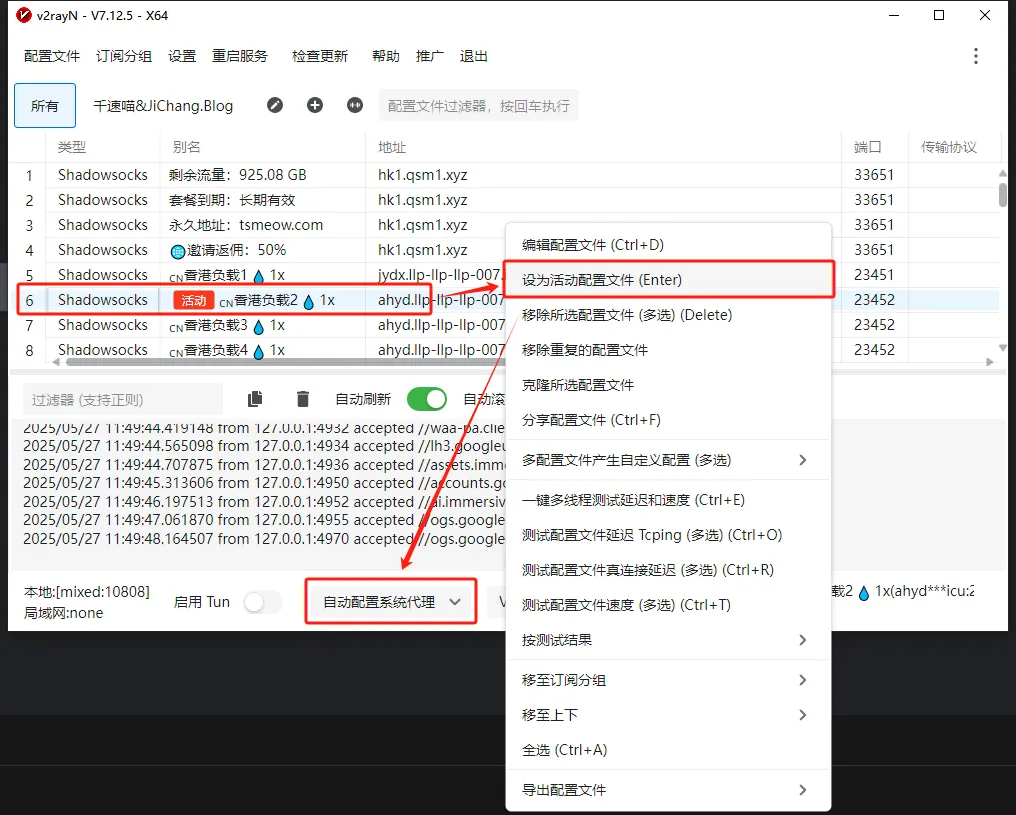Run 一键多线程测试延迟和速度 from the context menu
1016x815 pixels.
point(668,500)
